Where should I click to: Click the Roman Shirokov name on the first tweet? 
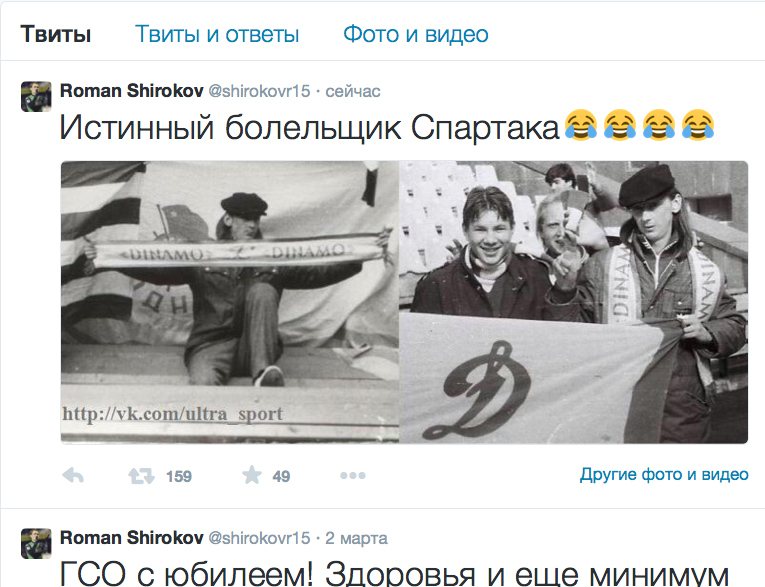tap(131, 91)
